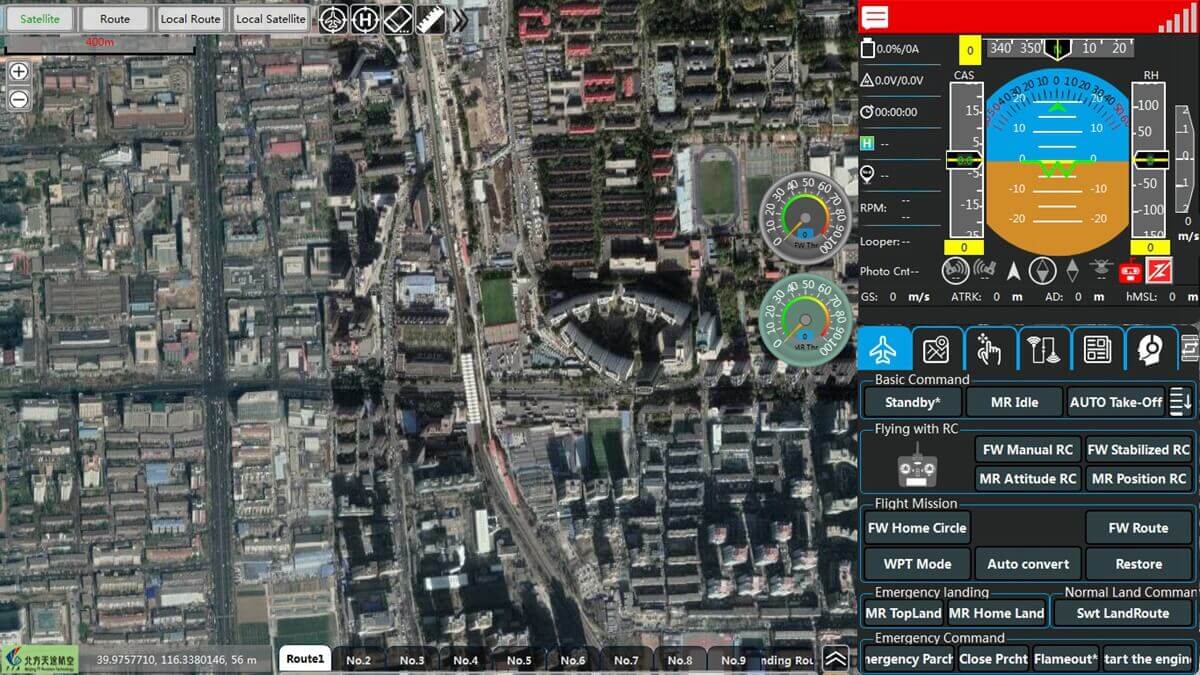Click the drone sensor status icon
The height and width of the screenshot is (675, 1200).
tap(1101, 270)
